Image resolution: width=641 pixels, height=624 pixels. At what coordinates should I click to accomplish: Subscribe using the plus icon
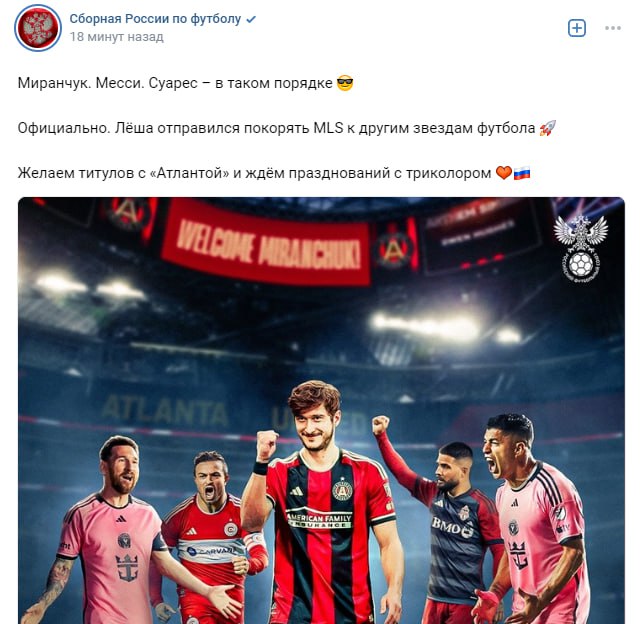point(577,28)
